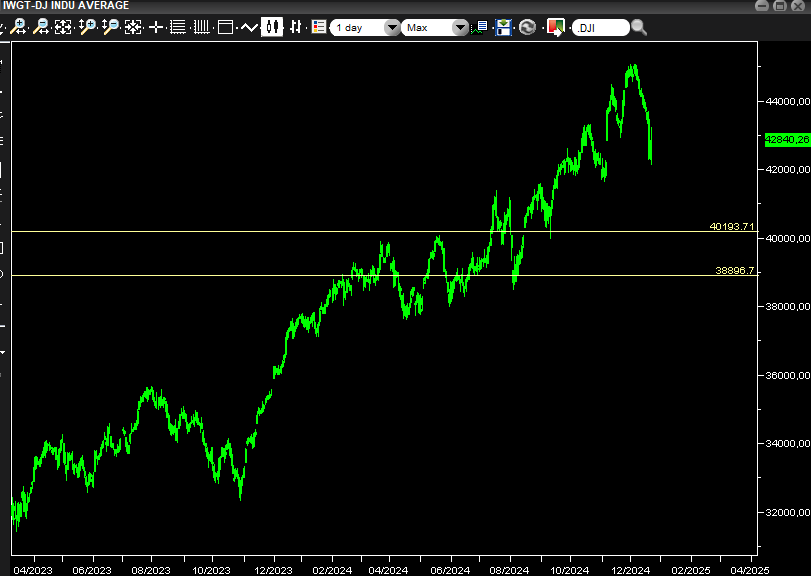Click the export chart icon

(555, 27)
